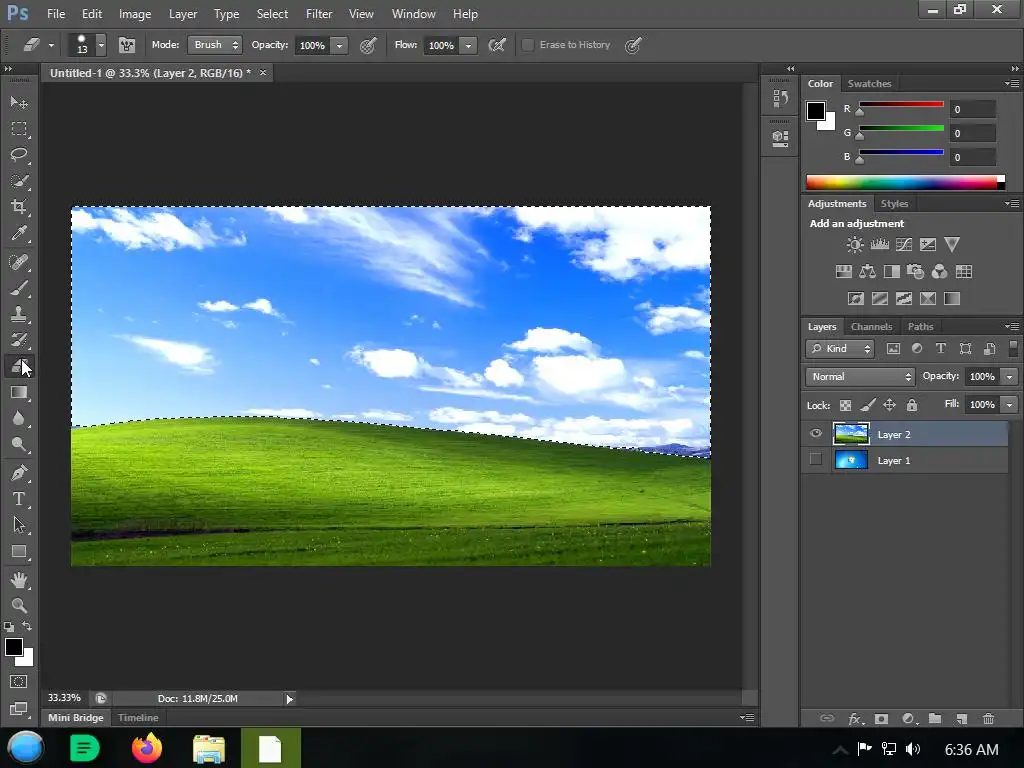Toggle the brush panel button

127,45
